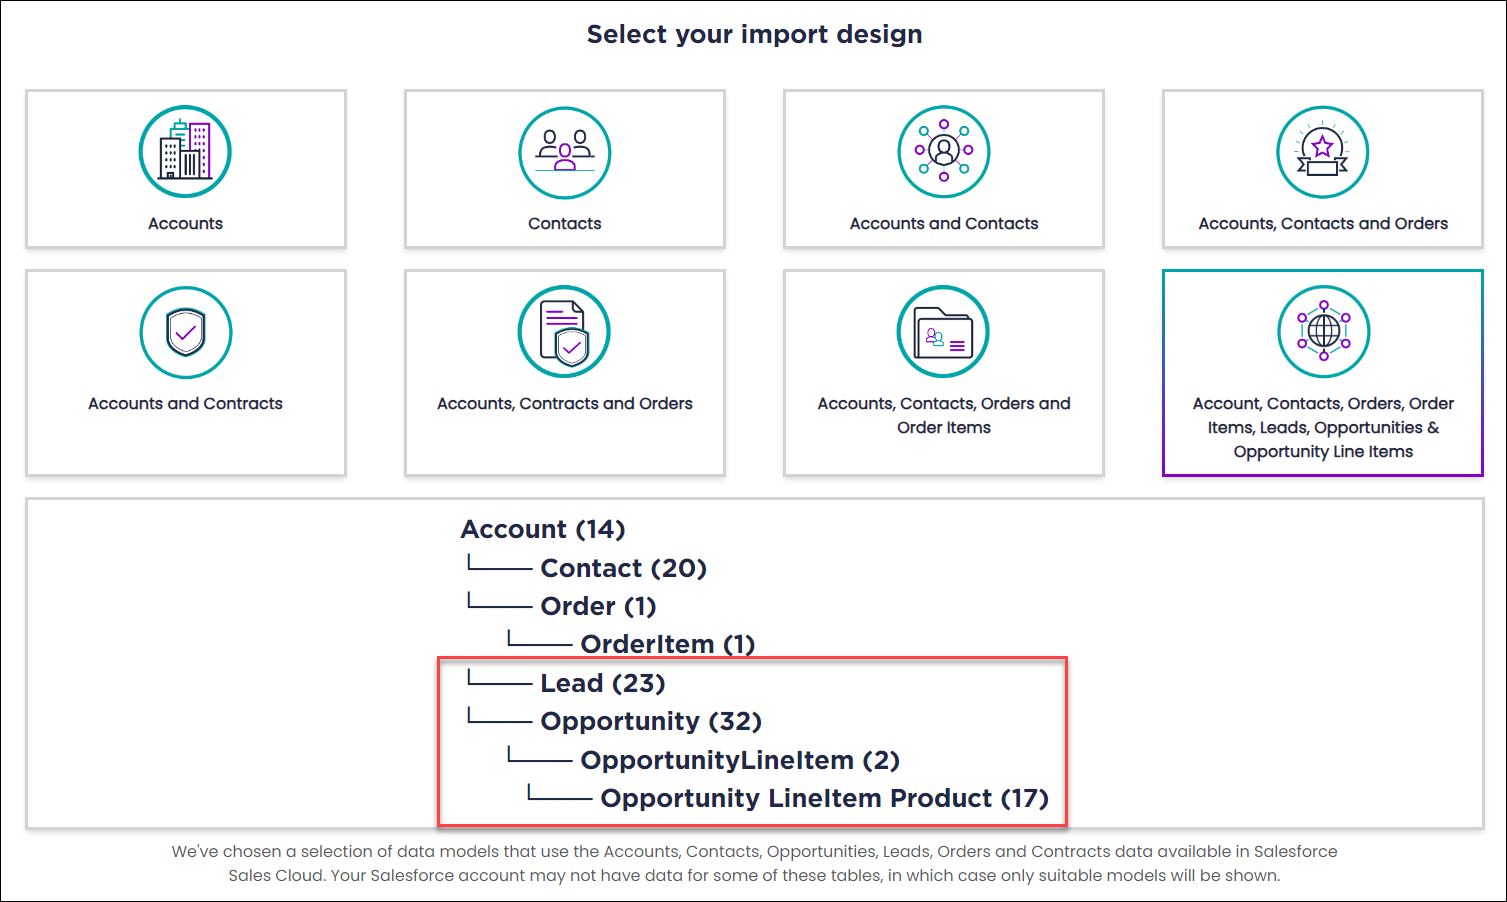Select the Accounts card label
This screenshot has width=1507, height=902.
[185, 224]
